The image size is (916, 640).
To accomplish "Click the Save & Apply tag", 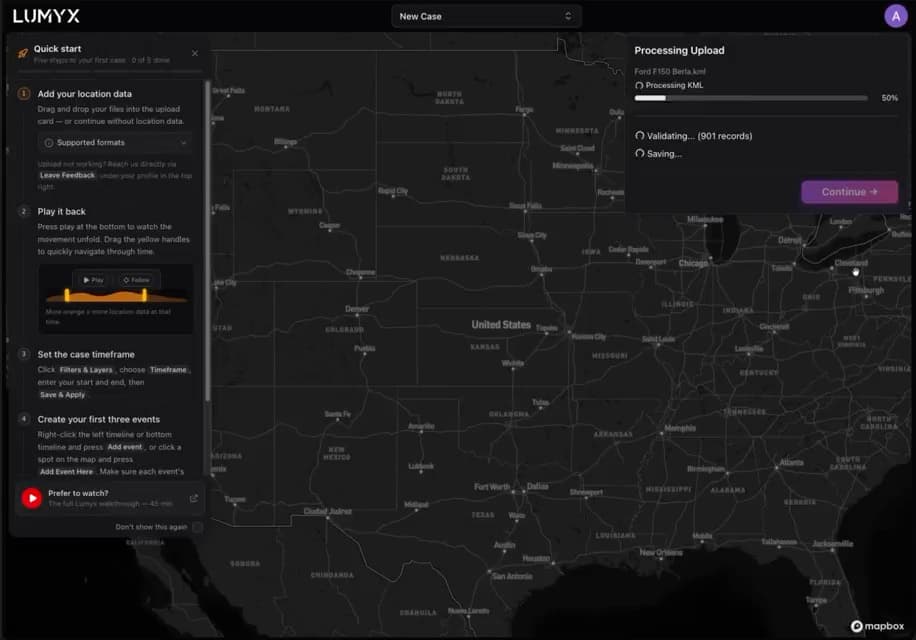I will [x=63, y=395].
